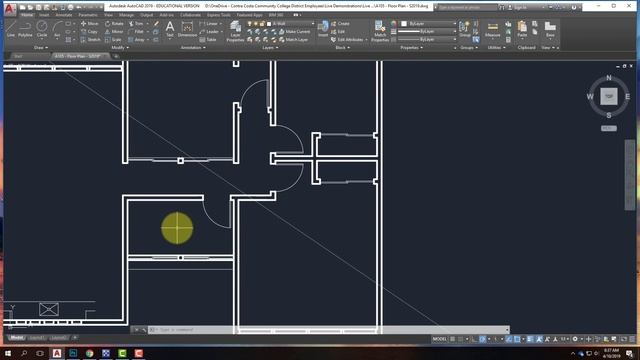Click the Array tool

(136, 40)
